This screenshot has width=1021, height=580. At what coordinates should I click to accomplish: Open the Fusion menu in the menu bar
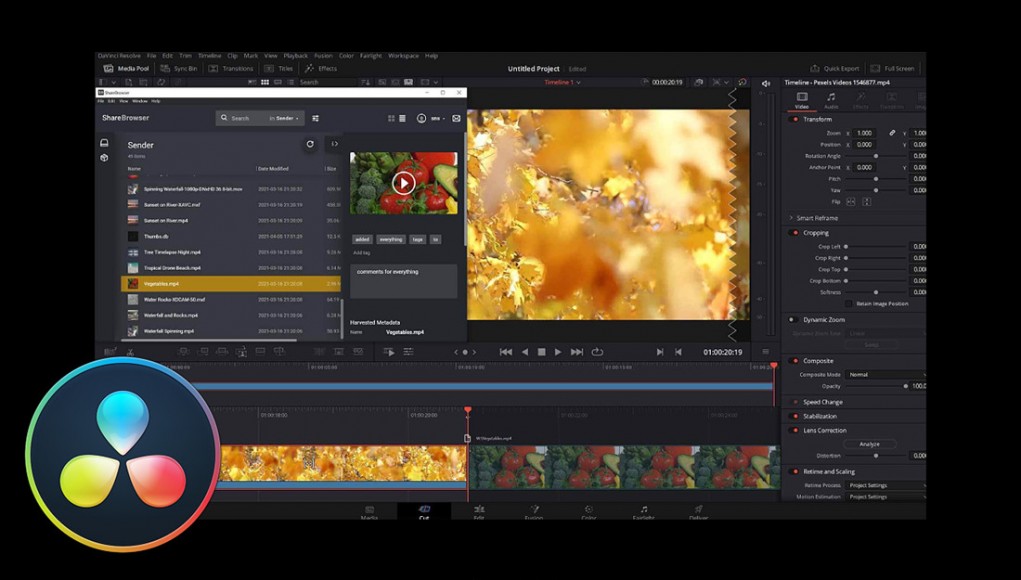coord(323,56)
